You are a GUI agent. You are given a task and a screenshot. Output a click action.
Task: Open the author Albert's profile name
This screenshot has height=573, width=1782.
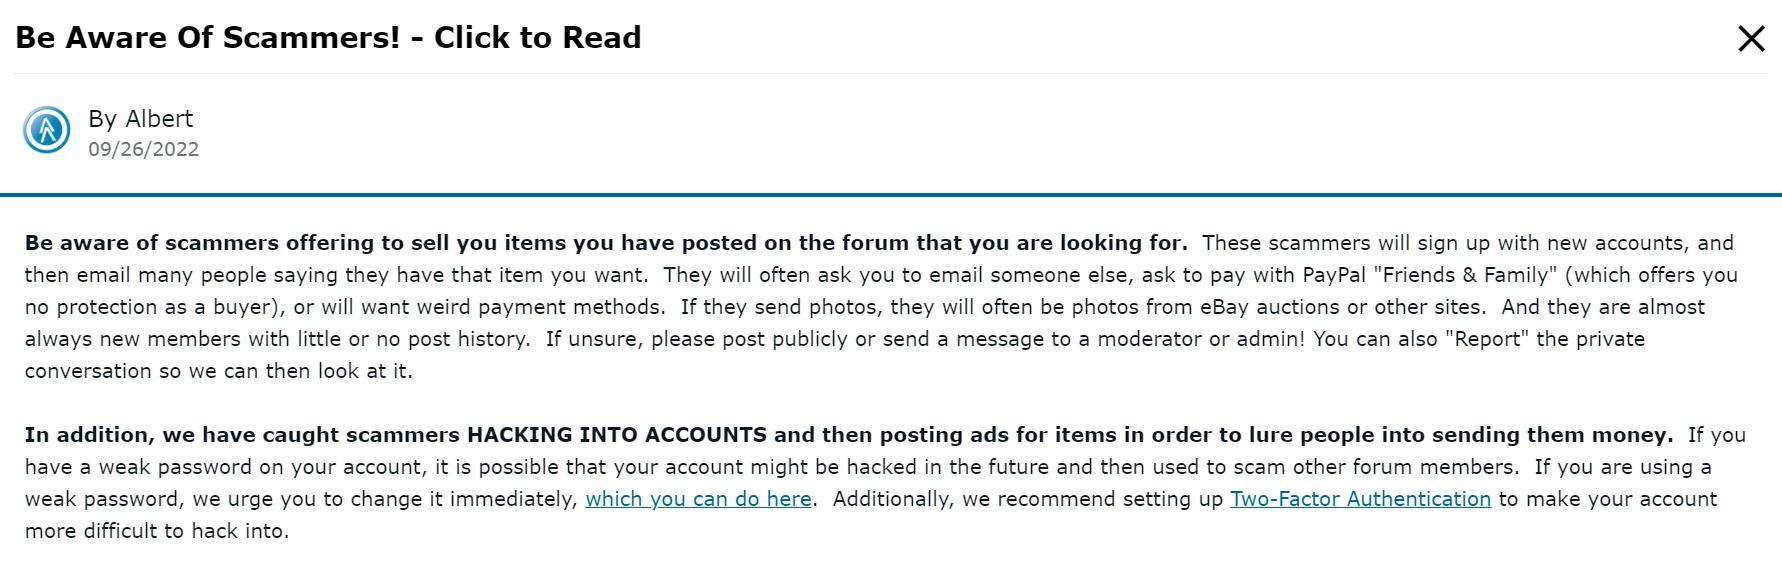159,119
